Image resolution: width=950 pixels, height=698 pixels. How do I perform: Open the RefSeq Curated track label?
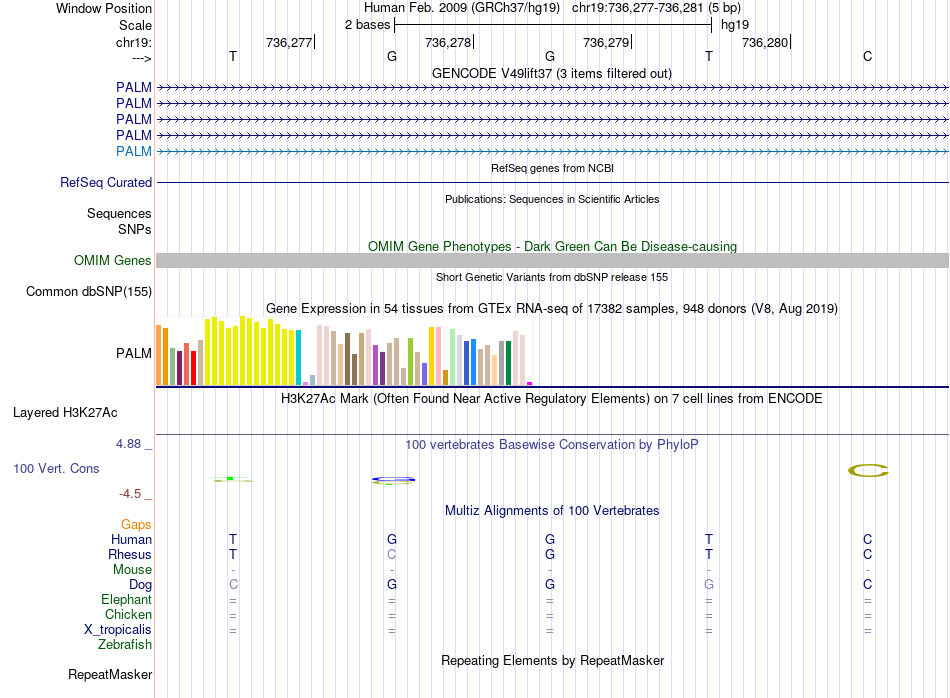[106, 182]
